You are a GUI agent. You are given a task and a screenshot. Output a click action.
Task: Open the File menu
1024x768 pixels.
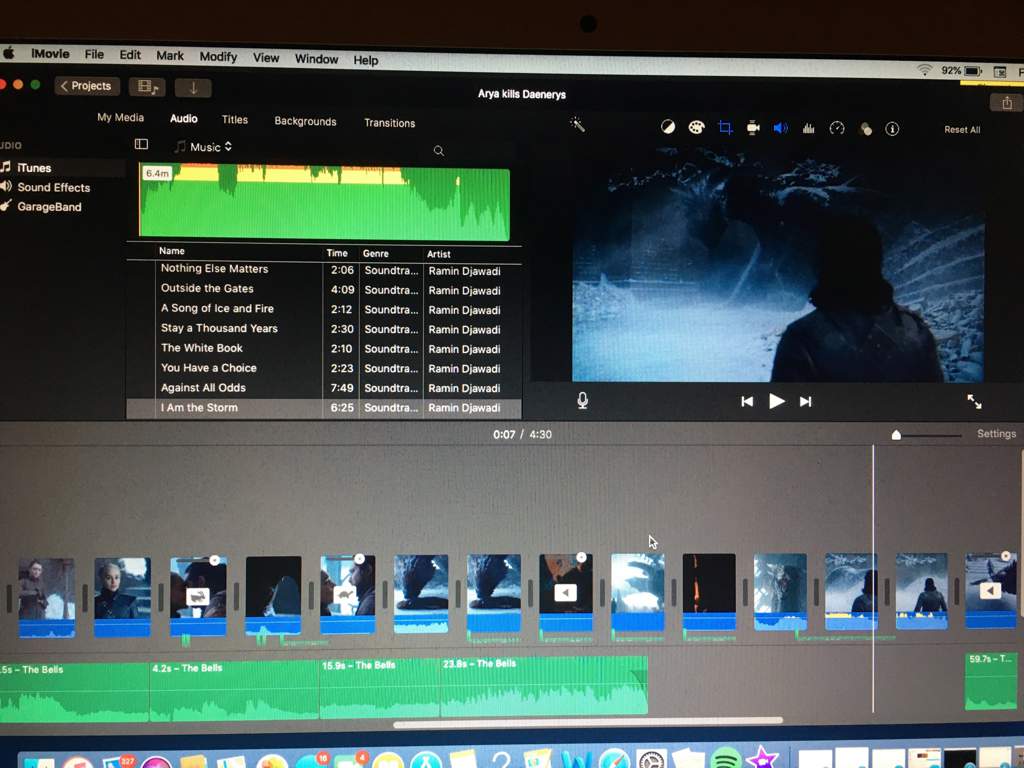click(94, 54)
